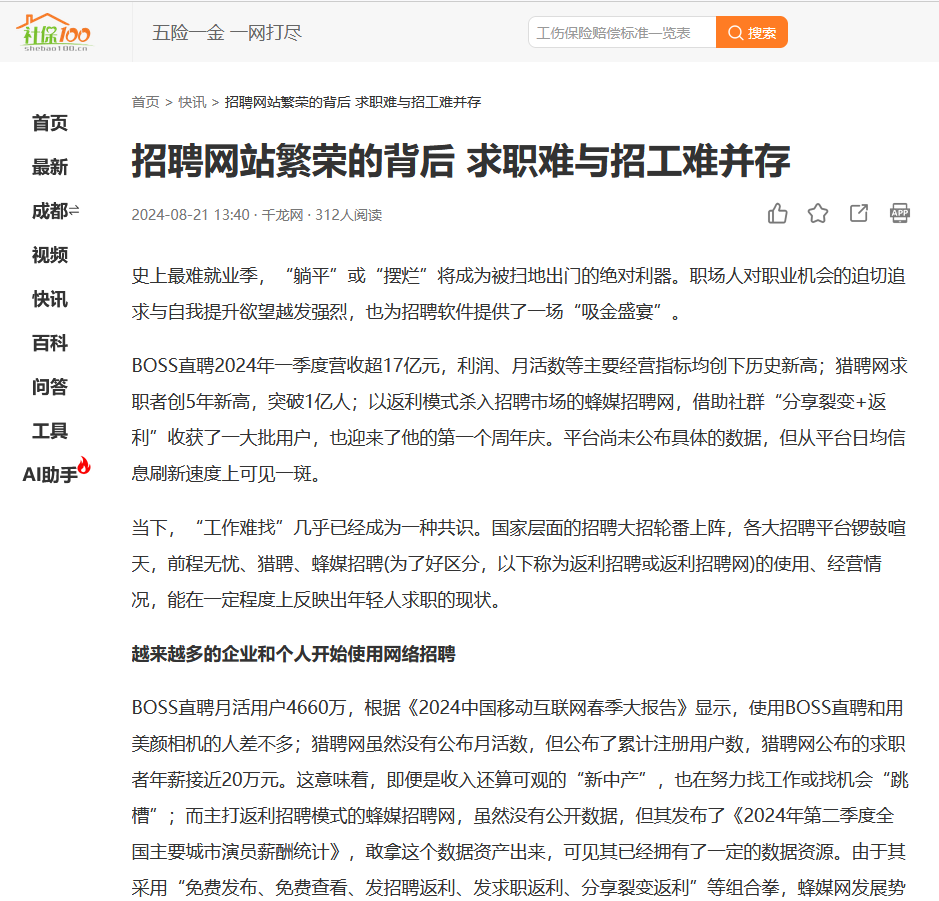Follow the 首页 breadcrumb link

pos(146,102)
